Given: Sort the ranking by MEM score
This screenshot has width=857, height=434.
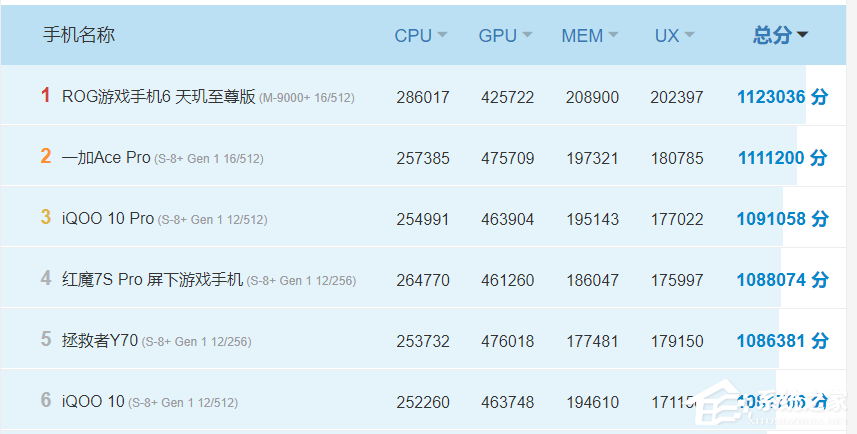Looking at the screenshot, I should [590, 36].
